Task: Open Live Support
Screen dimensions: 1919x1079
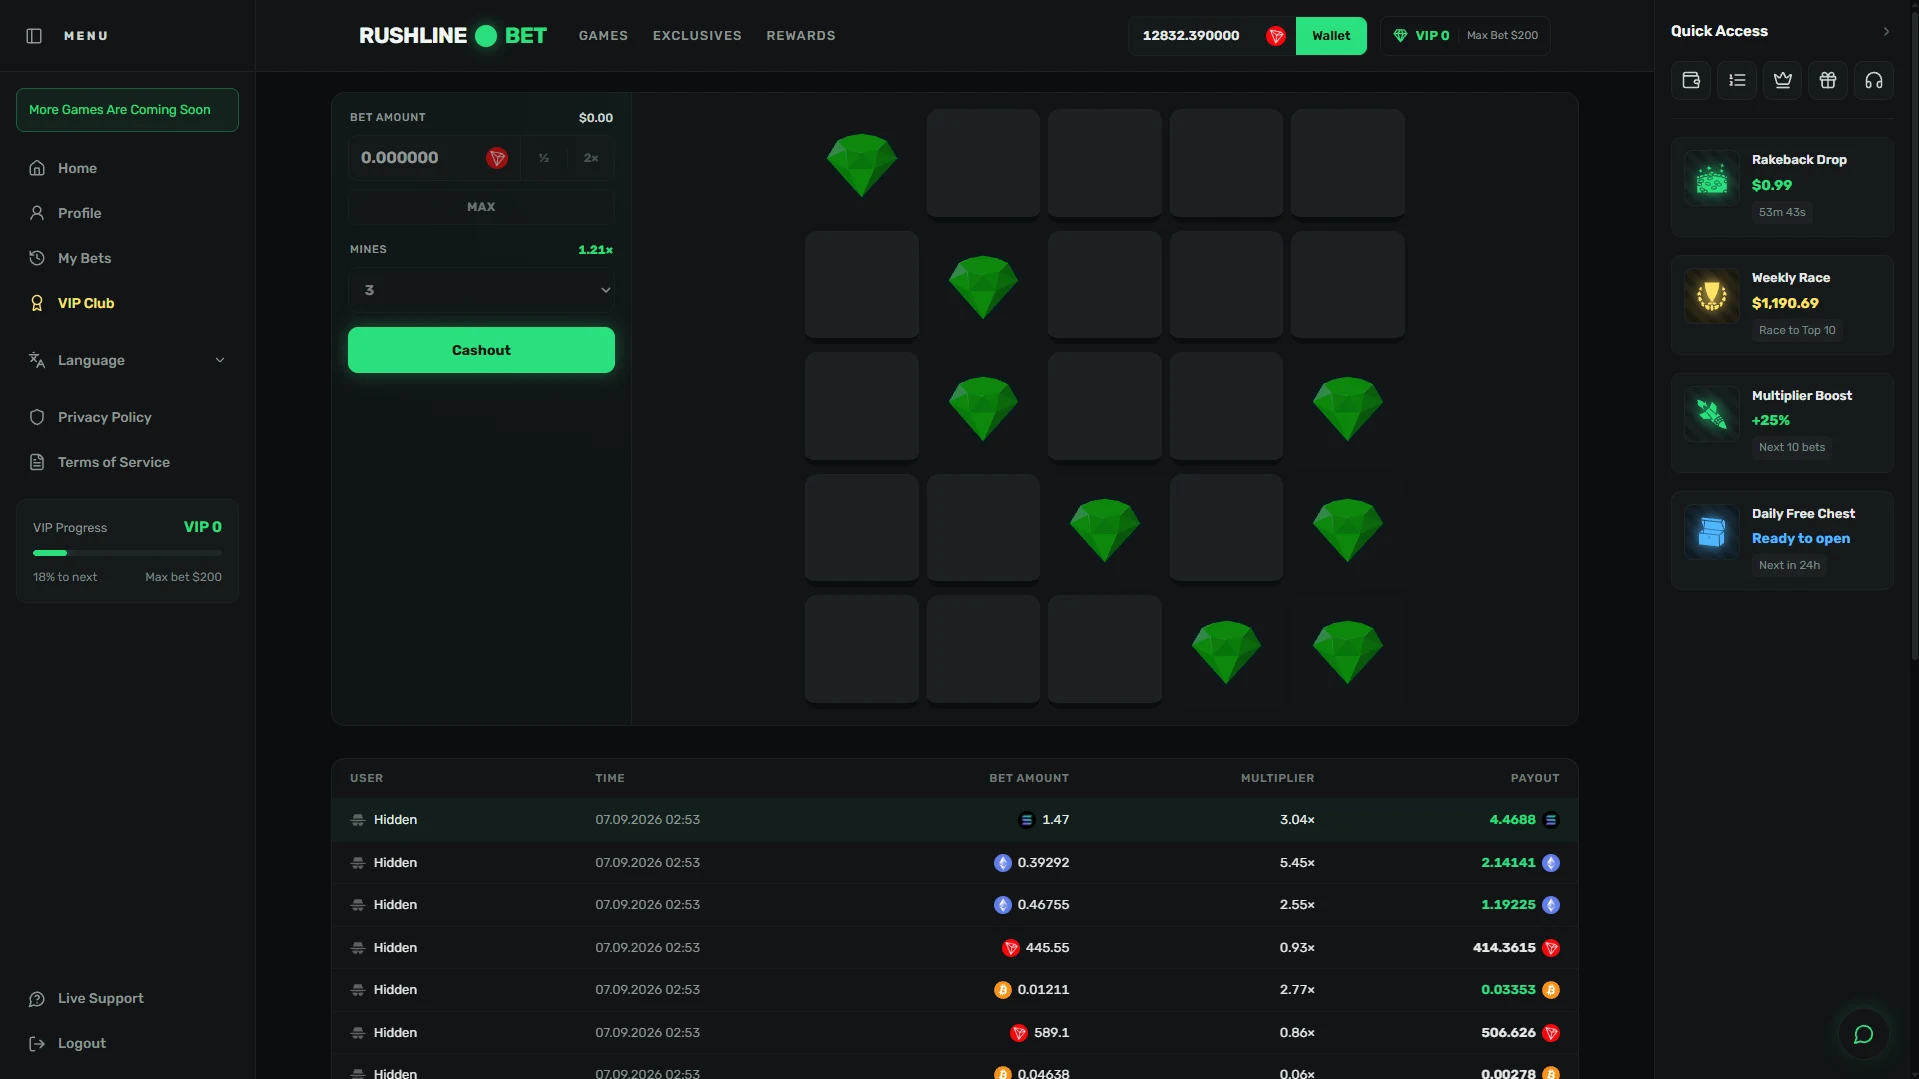Action: [100, 998]
